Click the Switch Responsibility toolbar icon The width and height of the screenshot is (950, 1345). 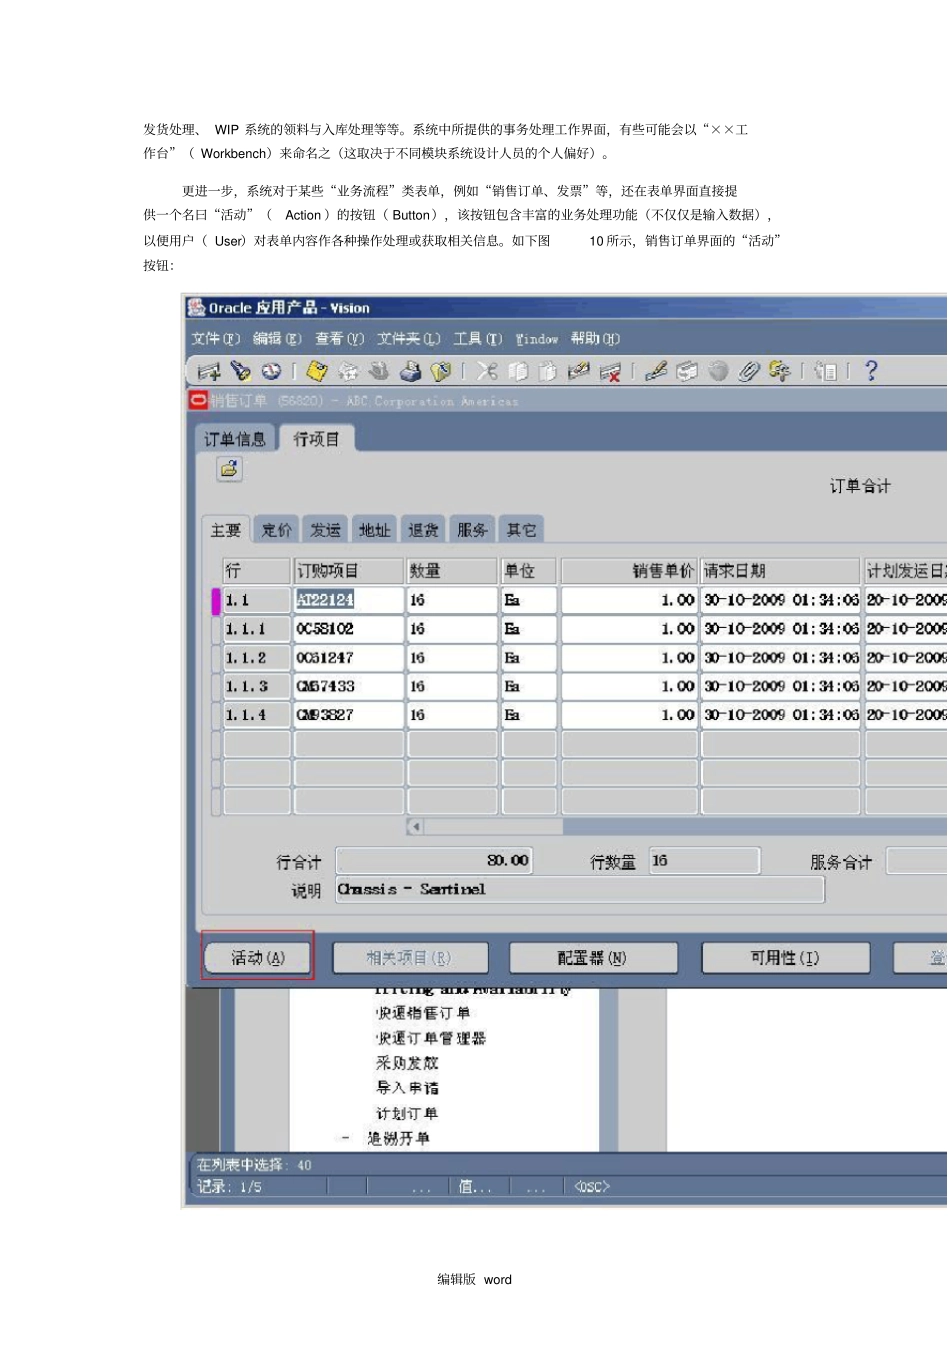(378, 371)
